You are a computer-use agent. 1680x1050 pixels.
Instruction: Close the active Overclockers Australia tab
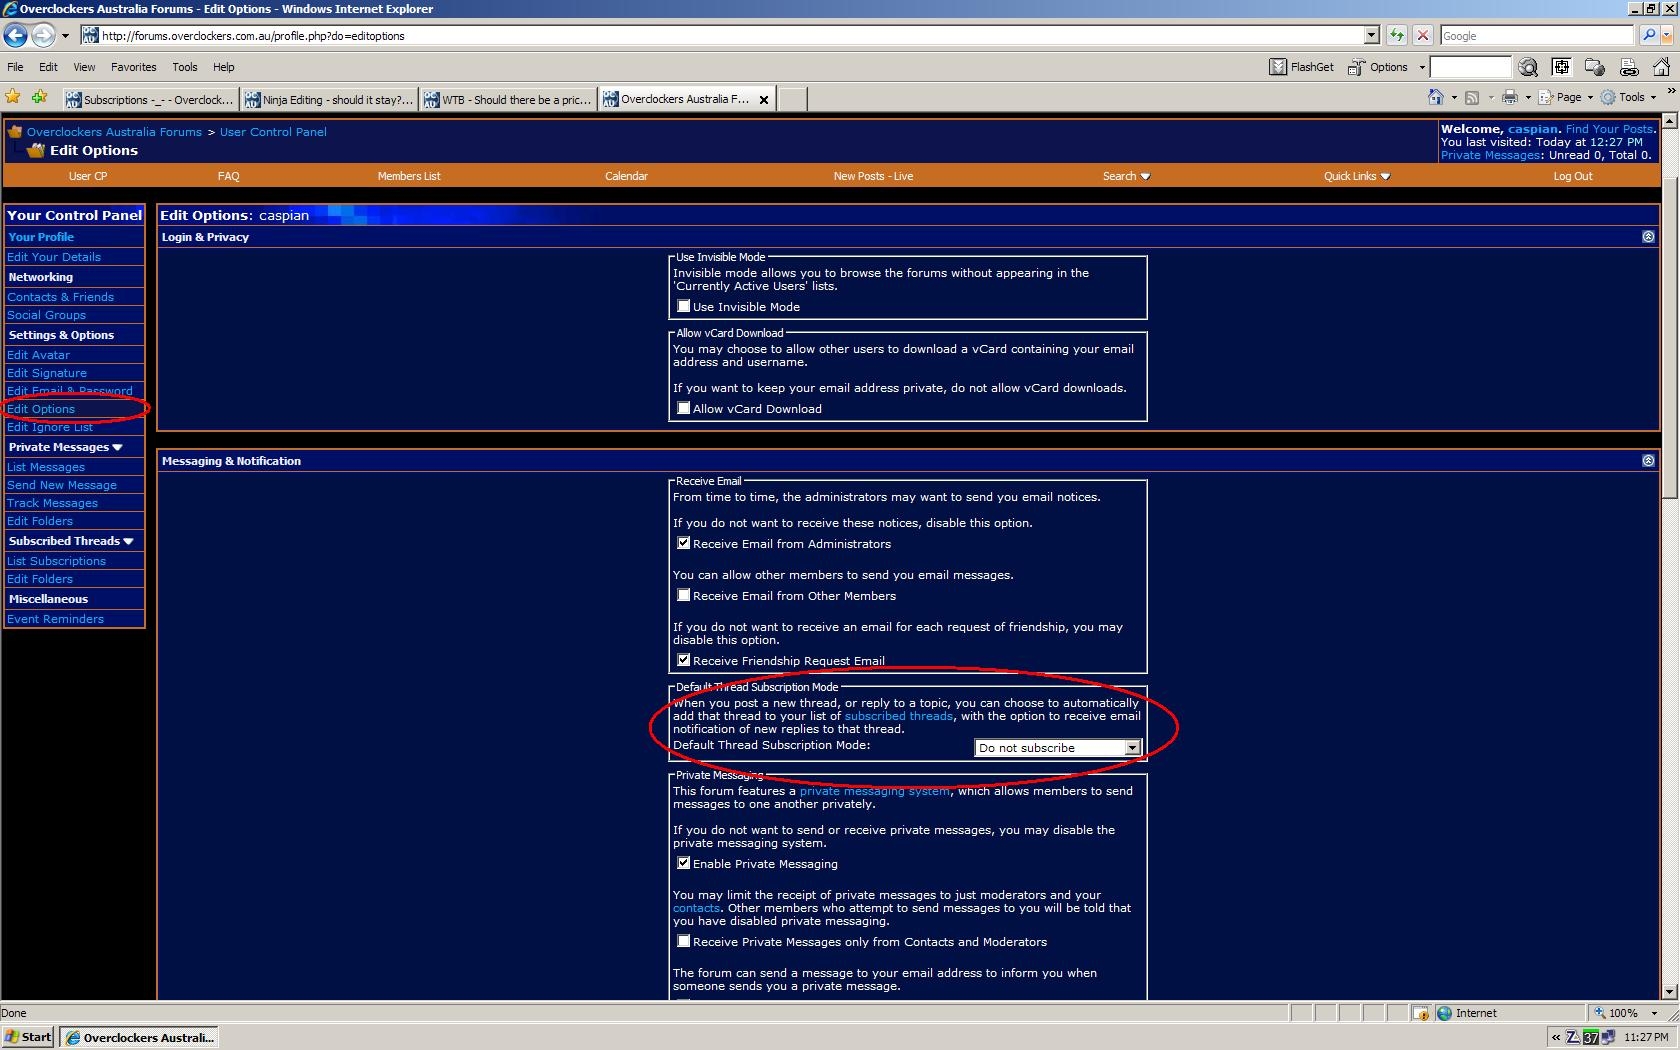(x=764, y=100)
